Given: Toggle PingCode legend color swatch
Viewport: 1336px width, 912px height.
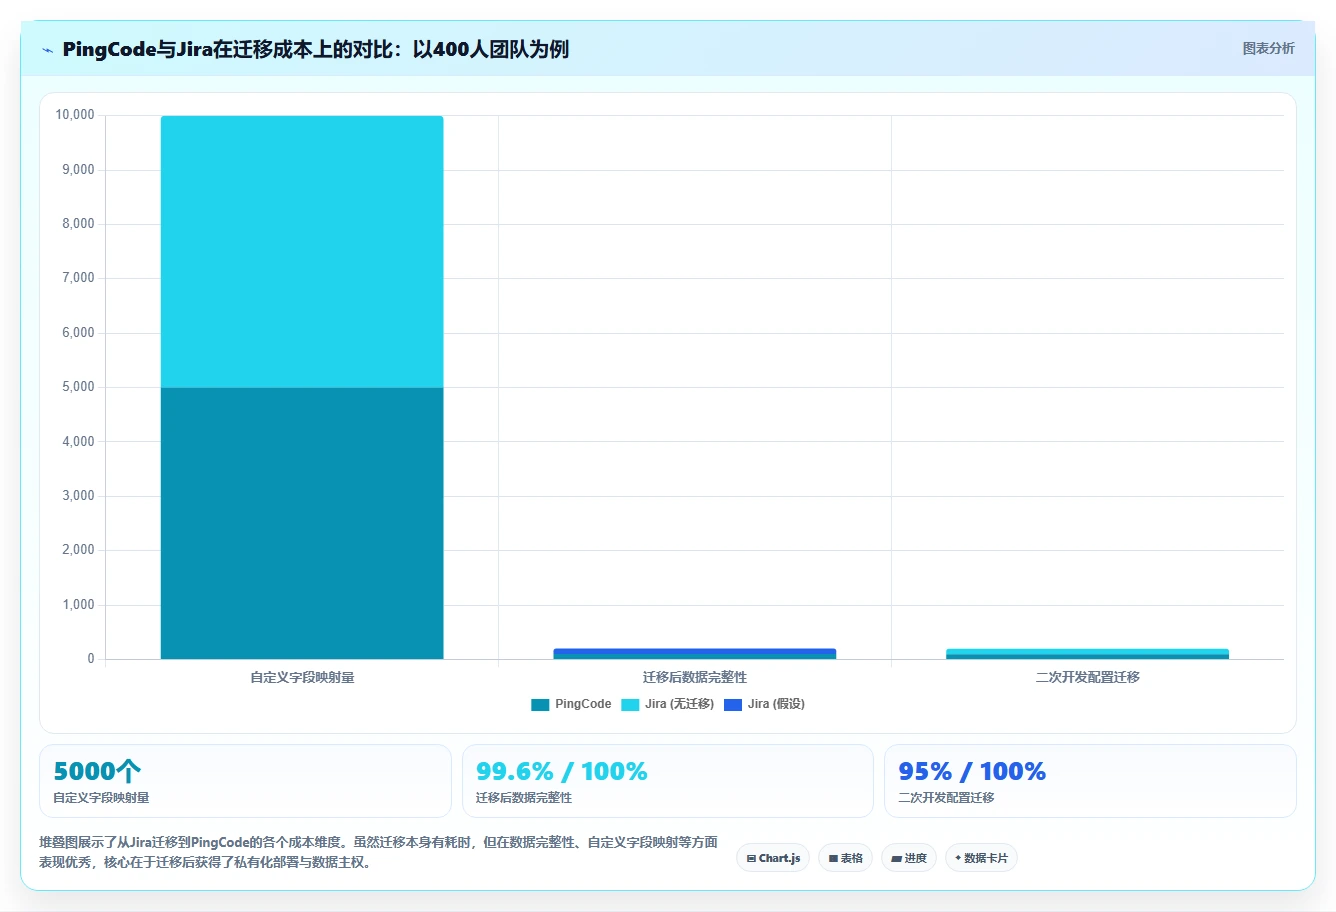Looking at the screenshot, I should 540,705.
